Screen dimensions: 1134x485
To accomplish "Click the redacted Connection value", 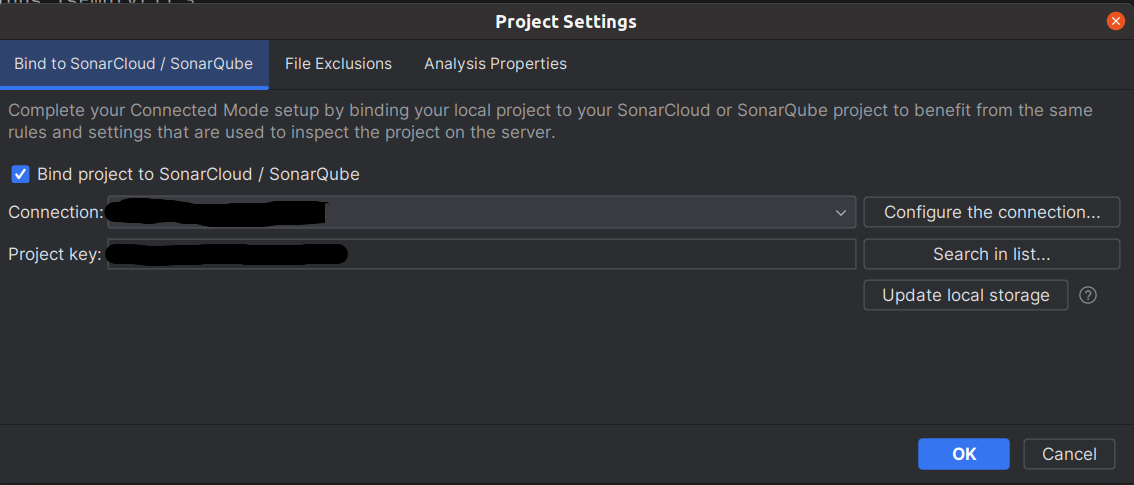I will point(216,212).
